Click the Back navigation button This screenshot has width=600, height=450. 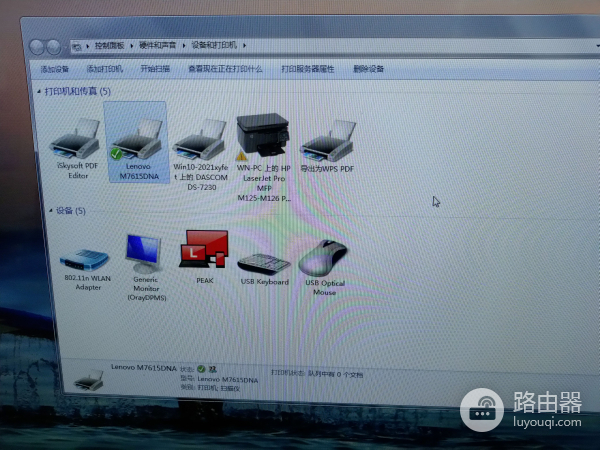point(37,47)
